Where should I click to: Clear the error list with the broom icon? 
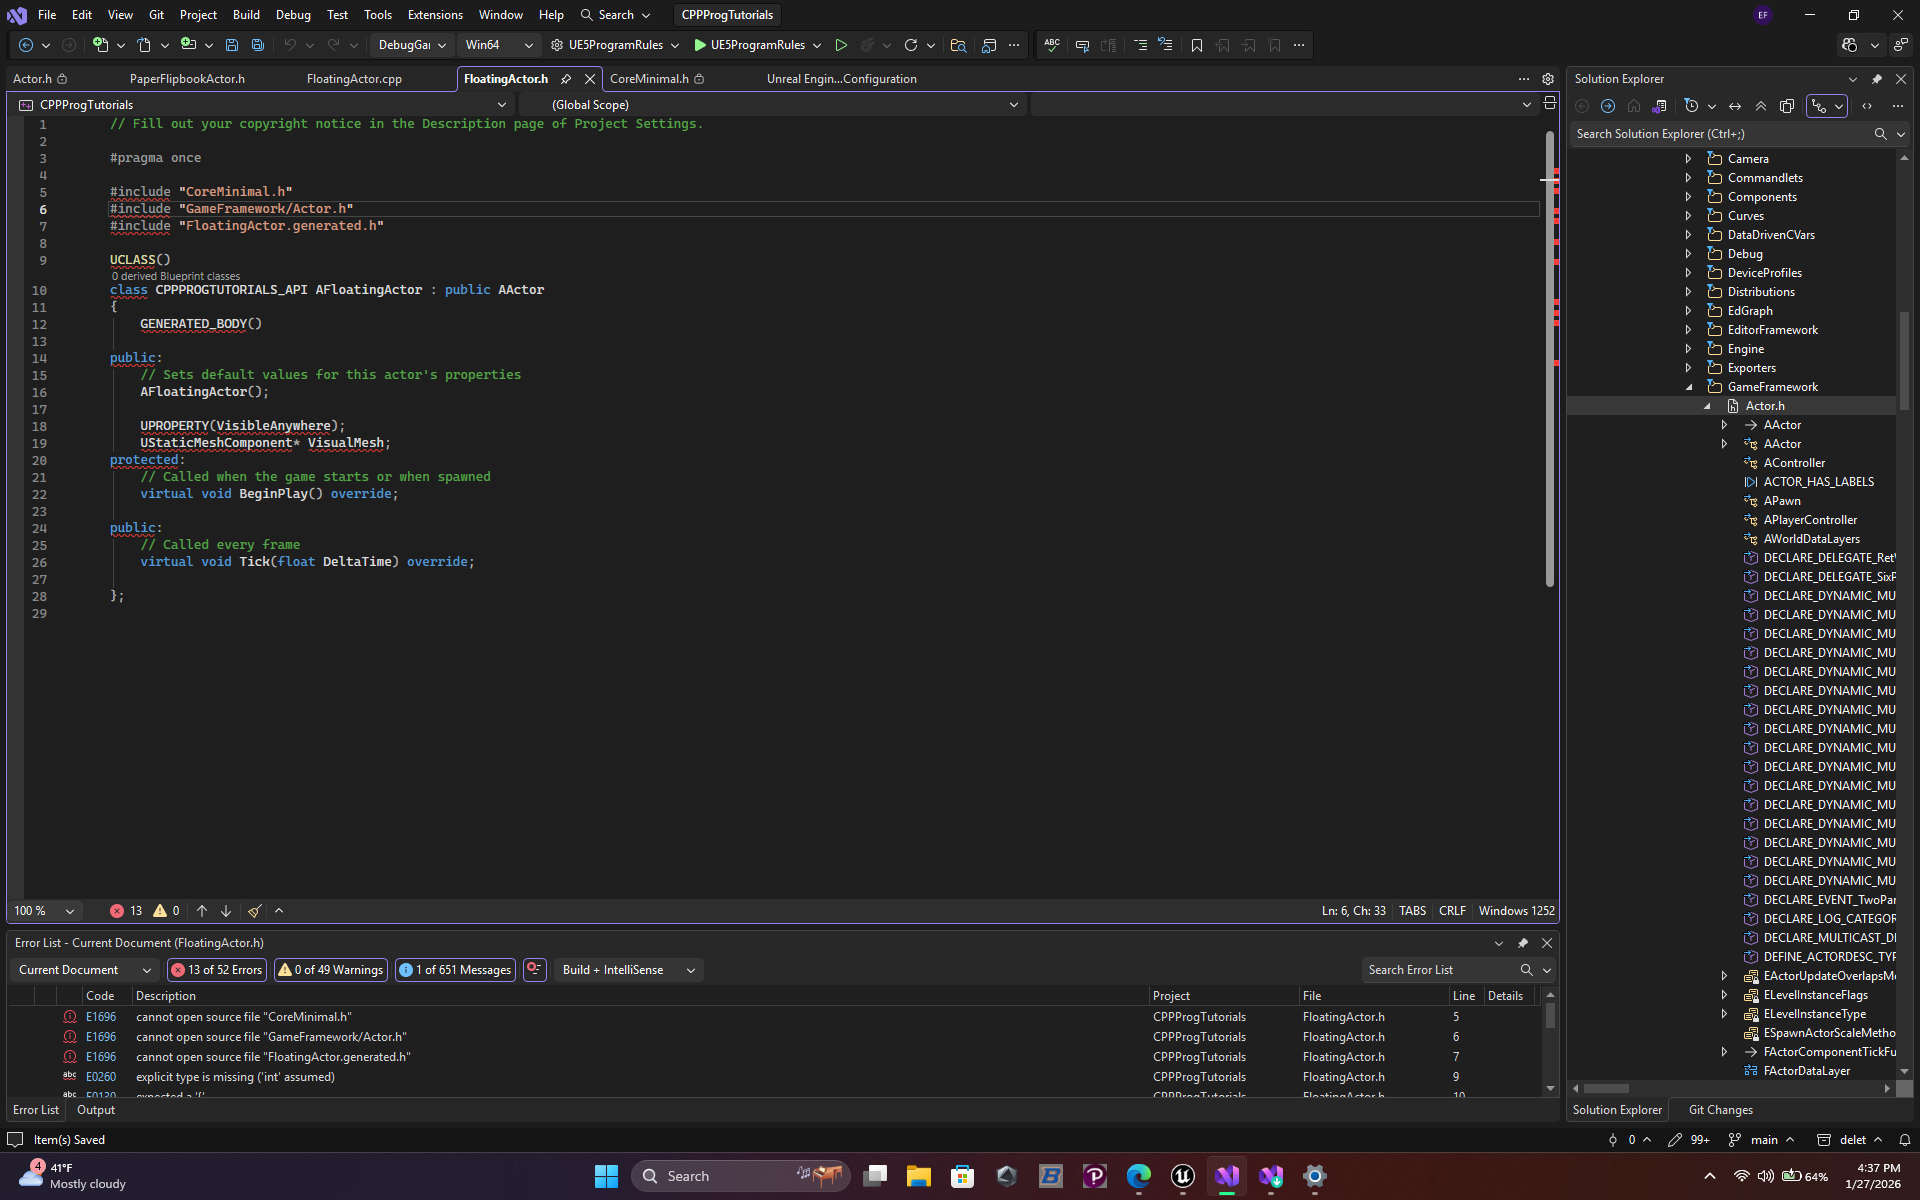click(254, 911)
